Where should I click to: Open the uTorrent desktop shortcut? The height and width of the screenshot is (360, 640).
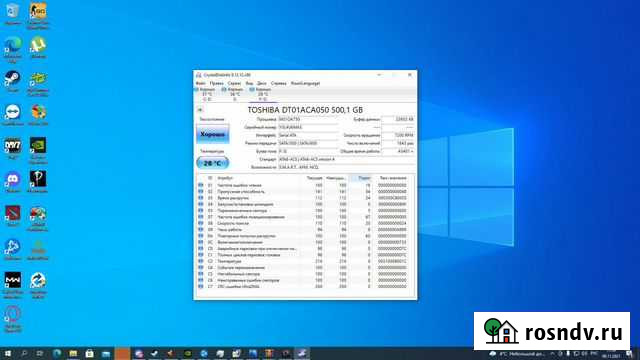38,47
